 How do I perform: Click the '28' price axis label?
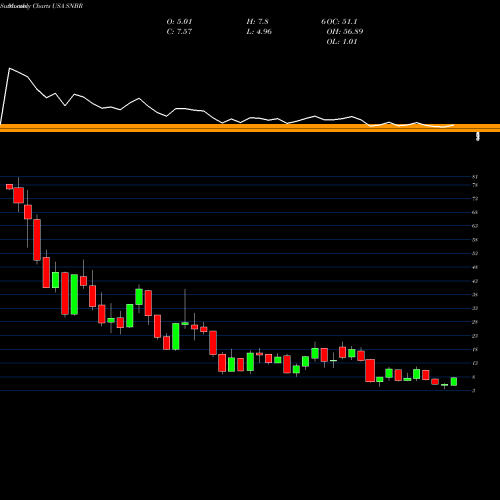tap(475, 322)
